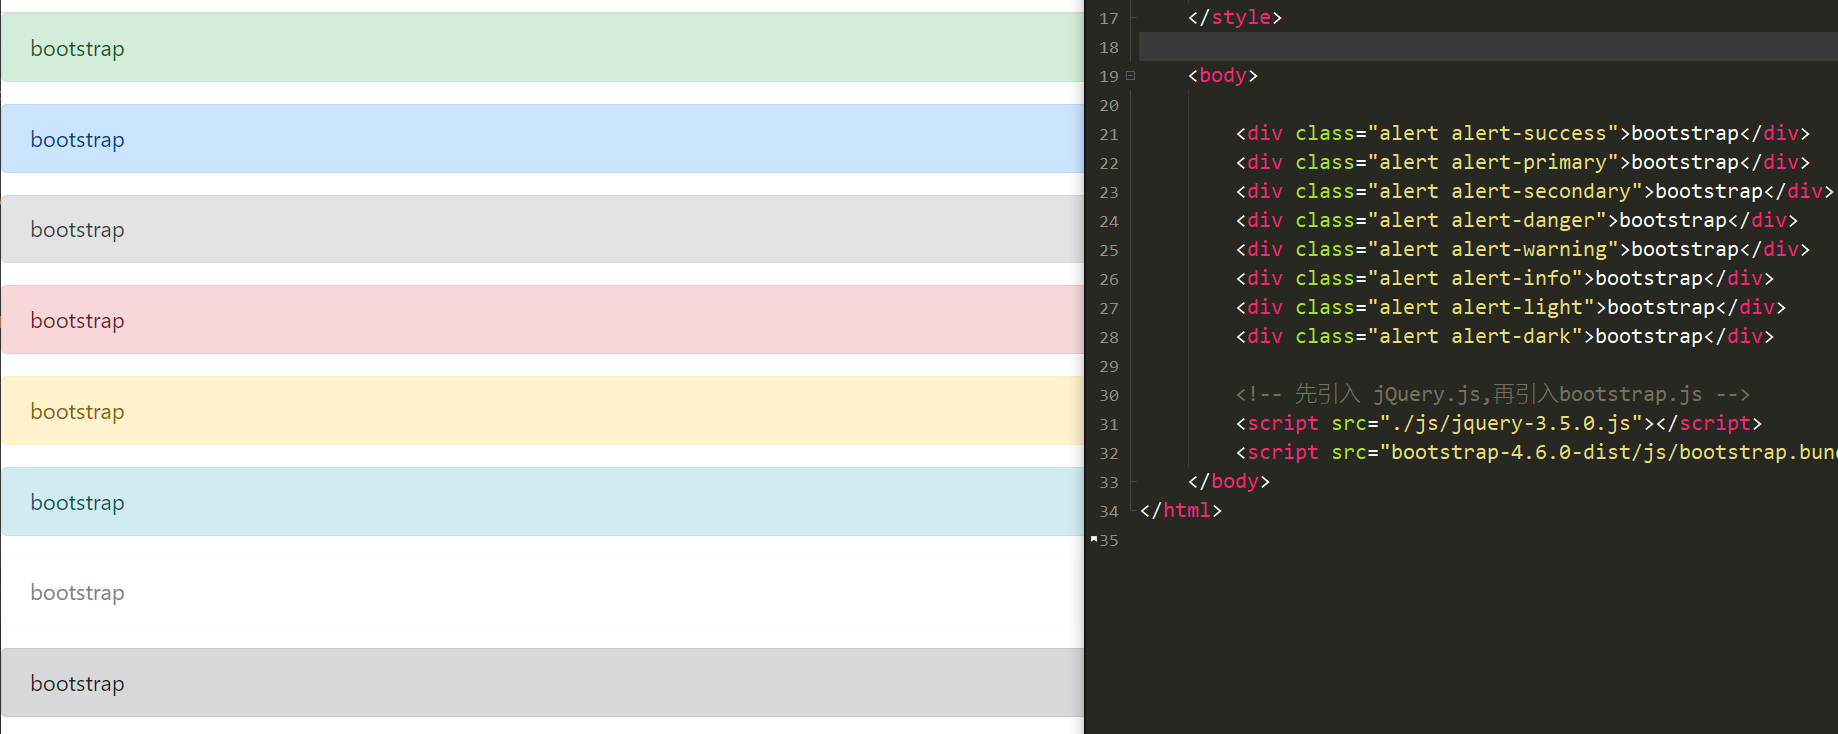Click line number 24 in the gutter
This screenshot has height=734, width=1838.
[x=1109, y=221]
